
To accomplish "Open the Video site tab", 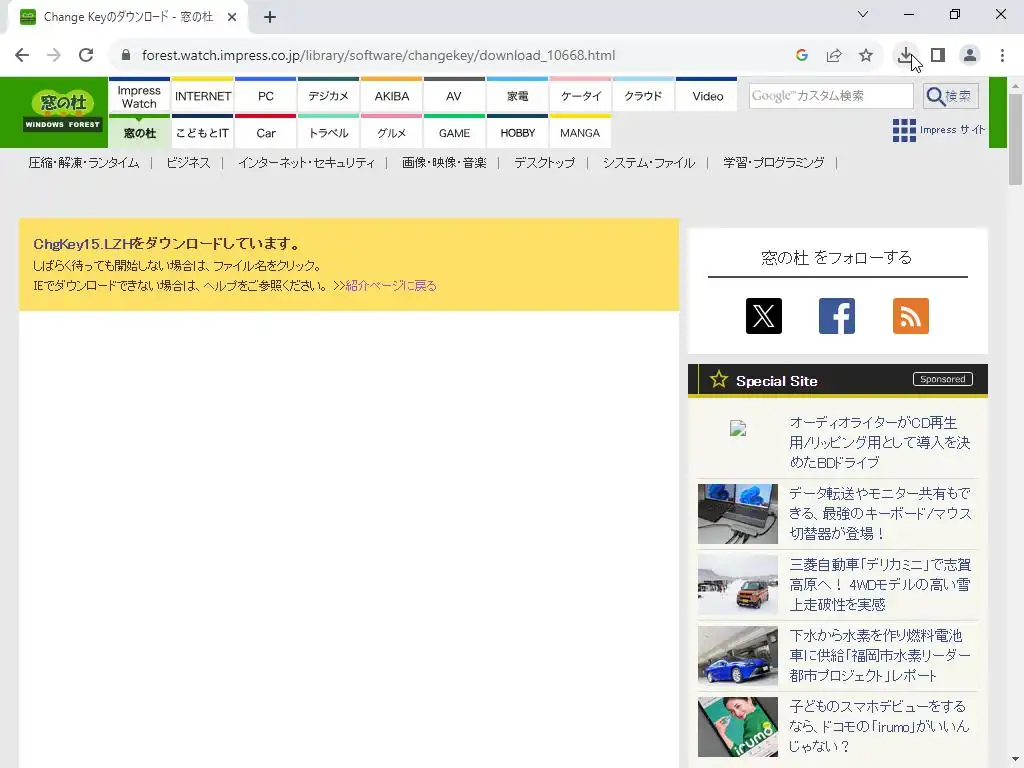I will click(707, 96).
